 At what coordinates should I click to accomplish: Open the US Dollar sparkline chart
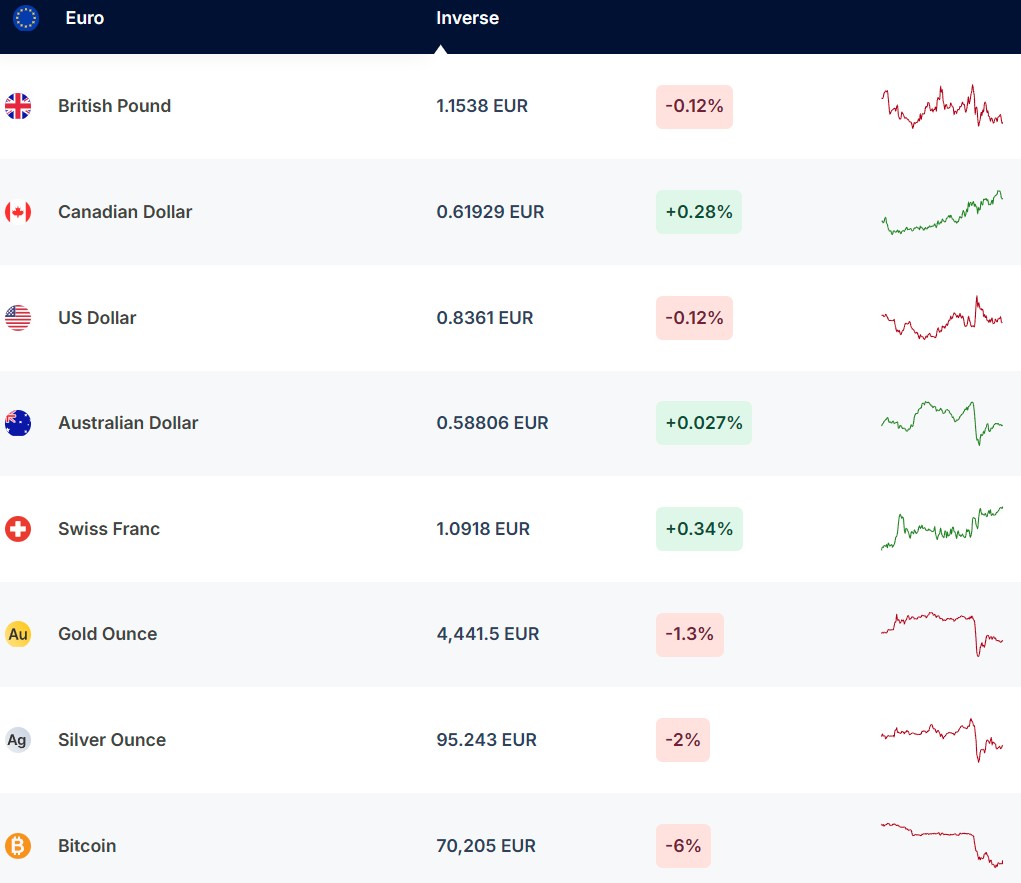click(941, 318)
